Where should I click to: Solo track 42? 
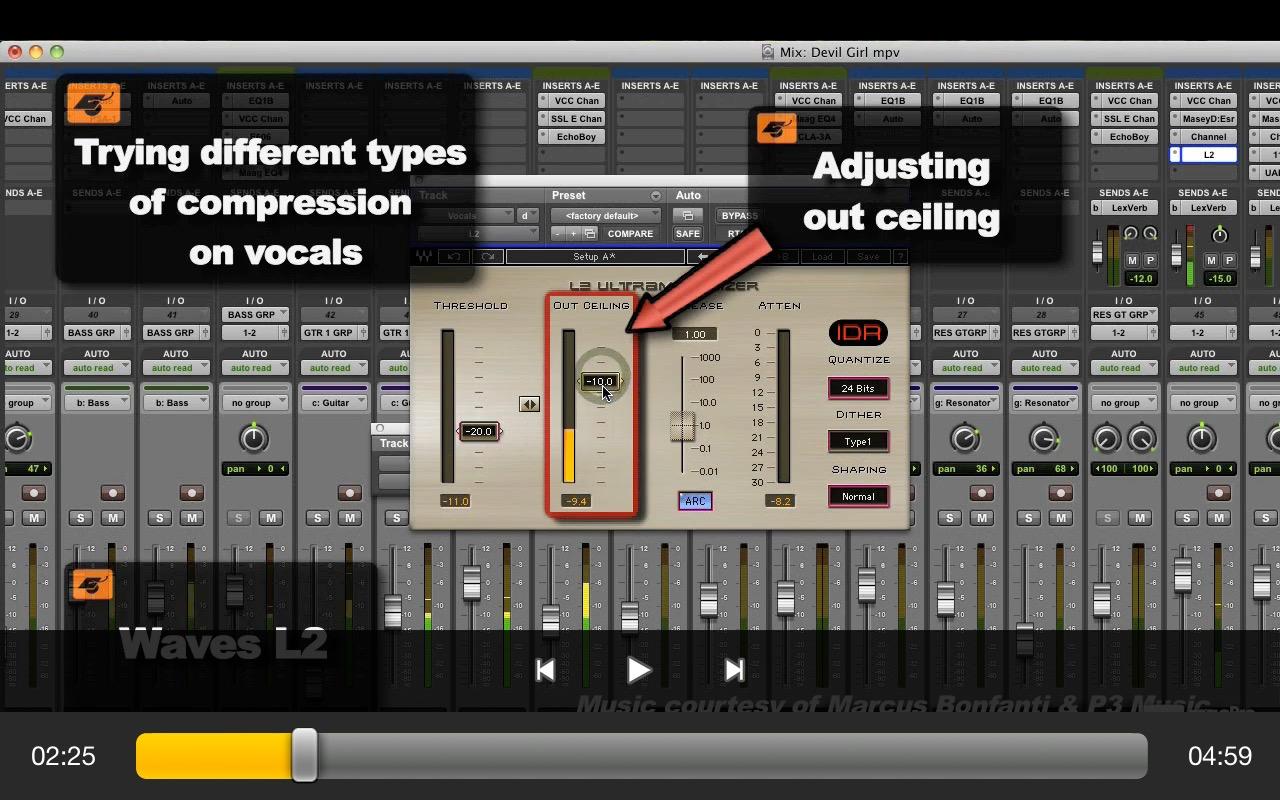coord(317,518)
